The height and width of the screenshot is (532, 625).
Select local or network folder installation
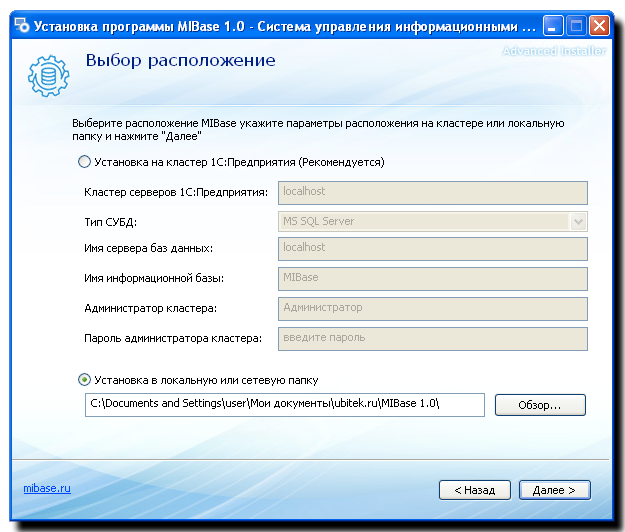84,380
